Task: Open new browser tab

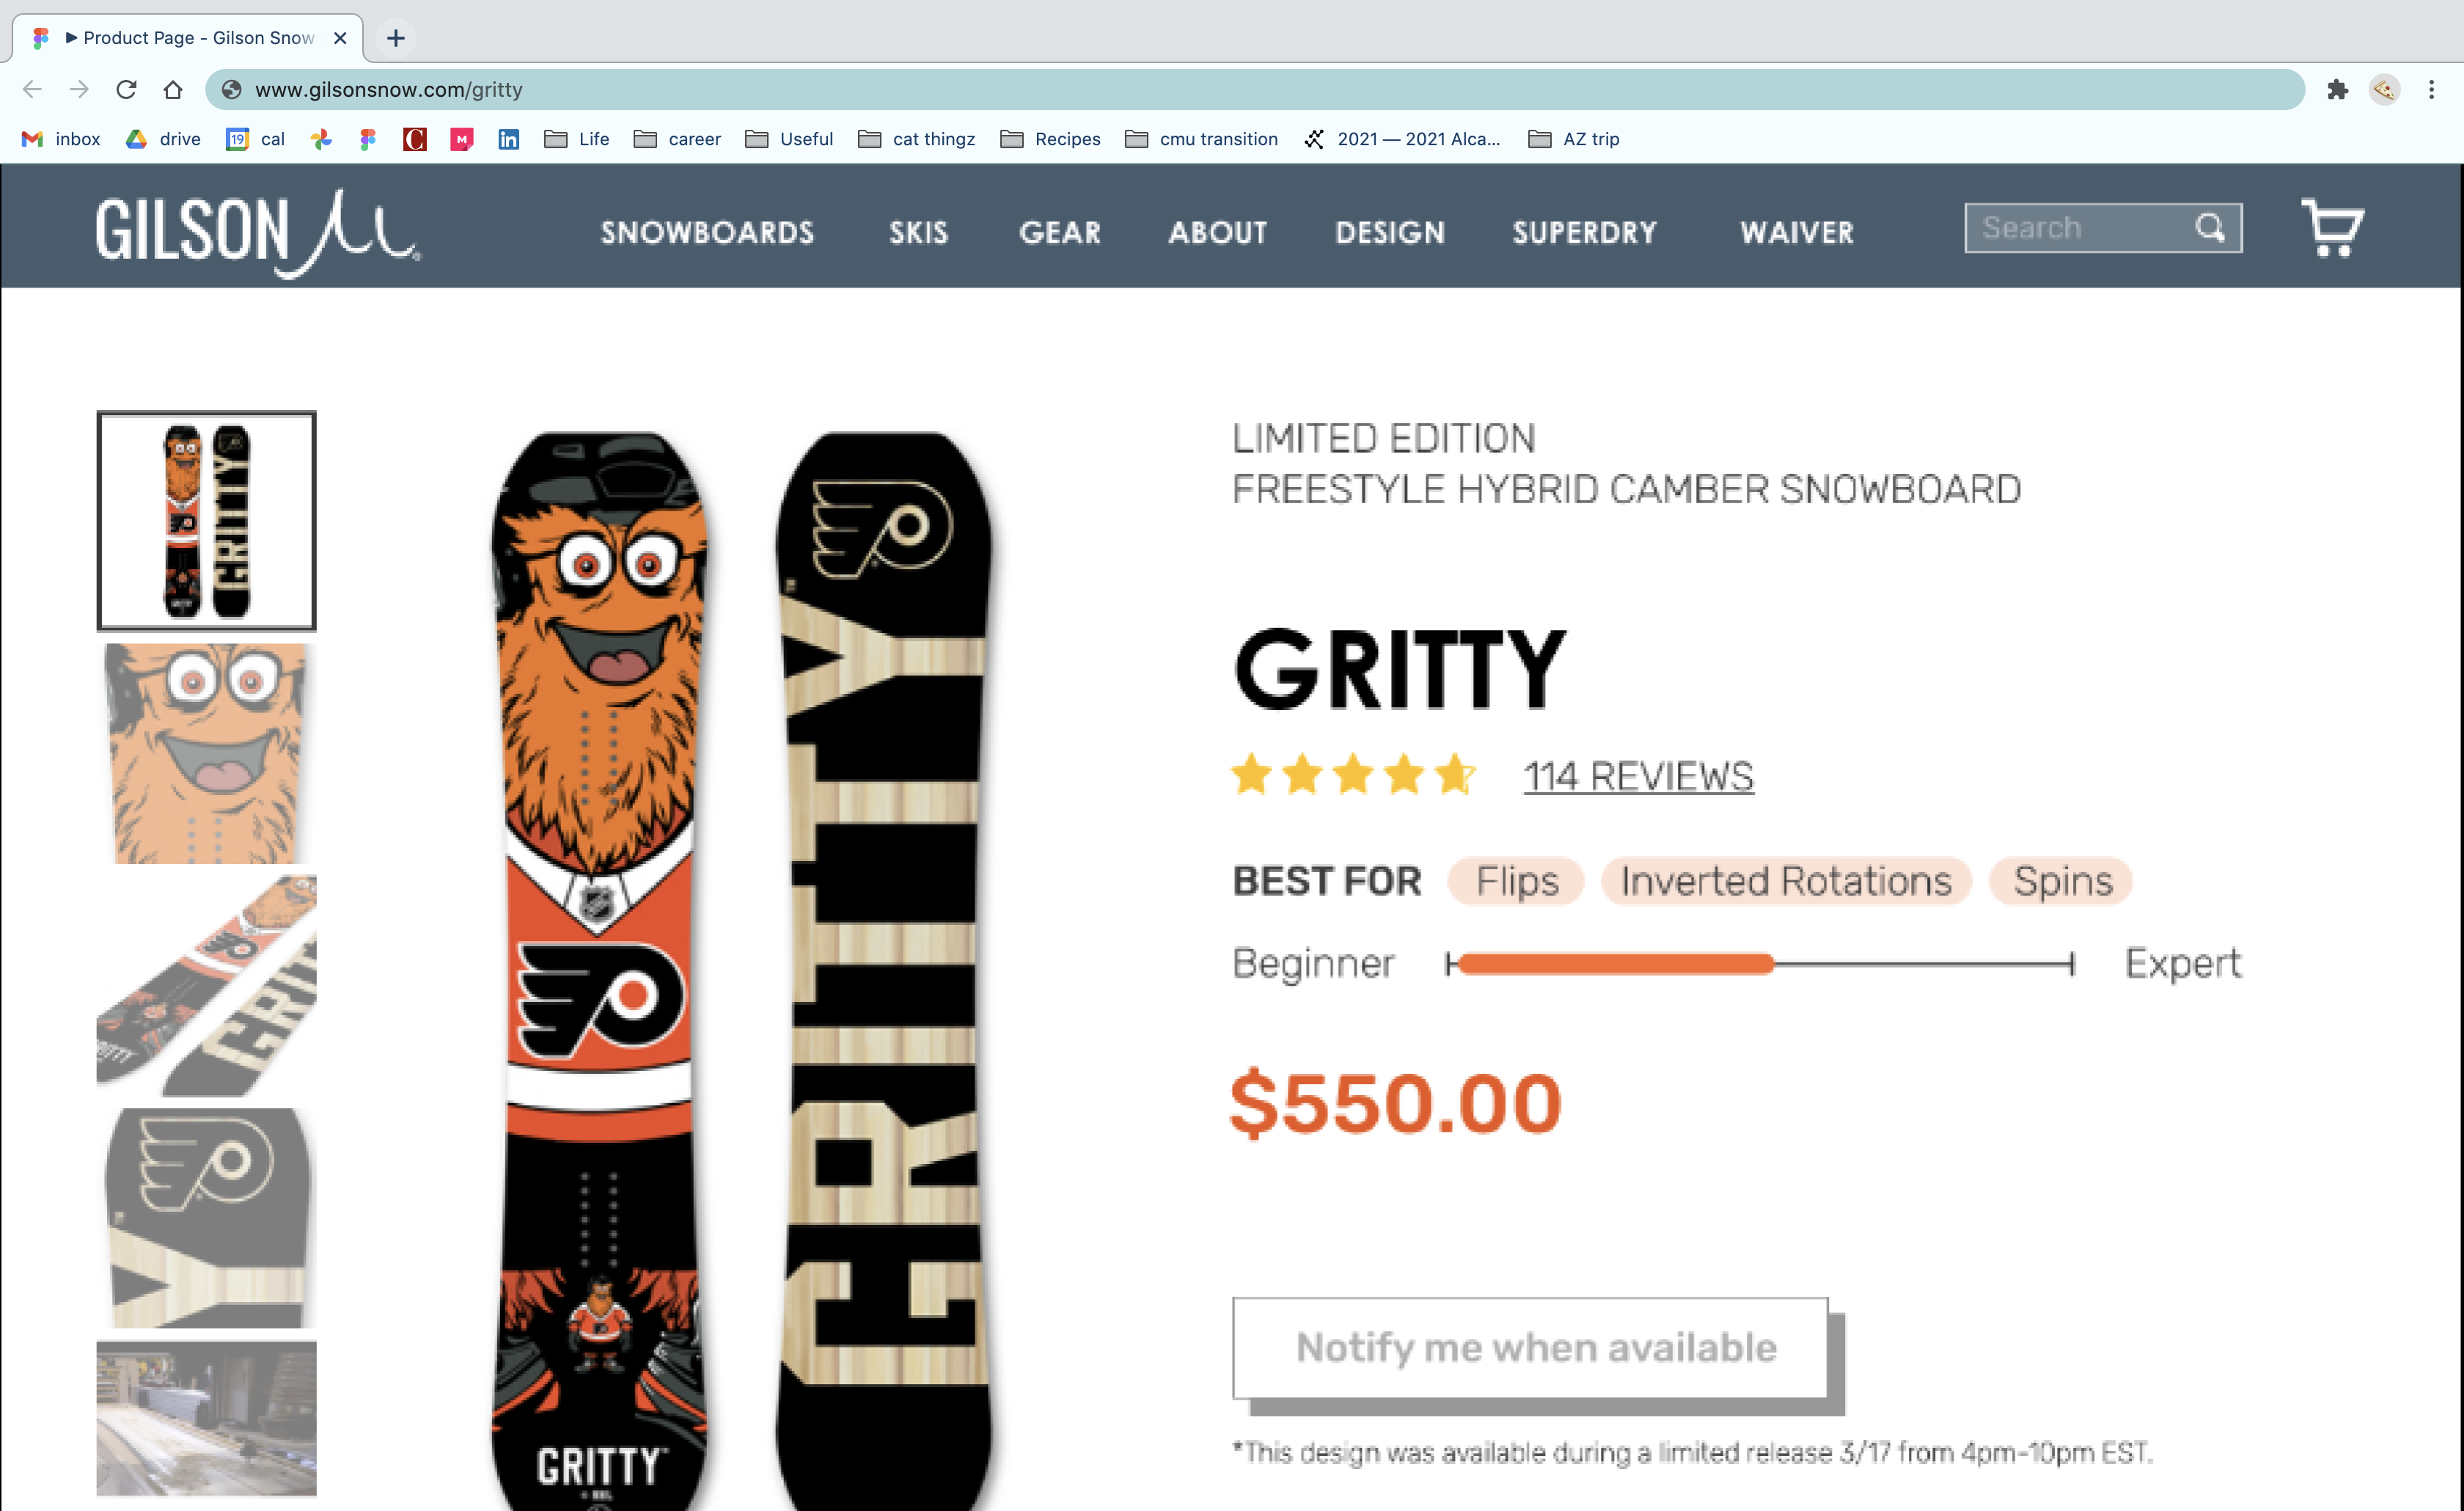Action: coord(396,38)
